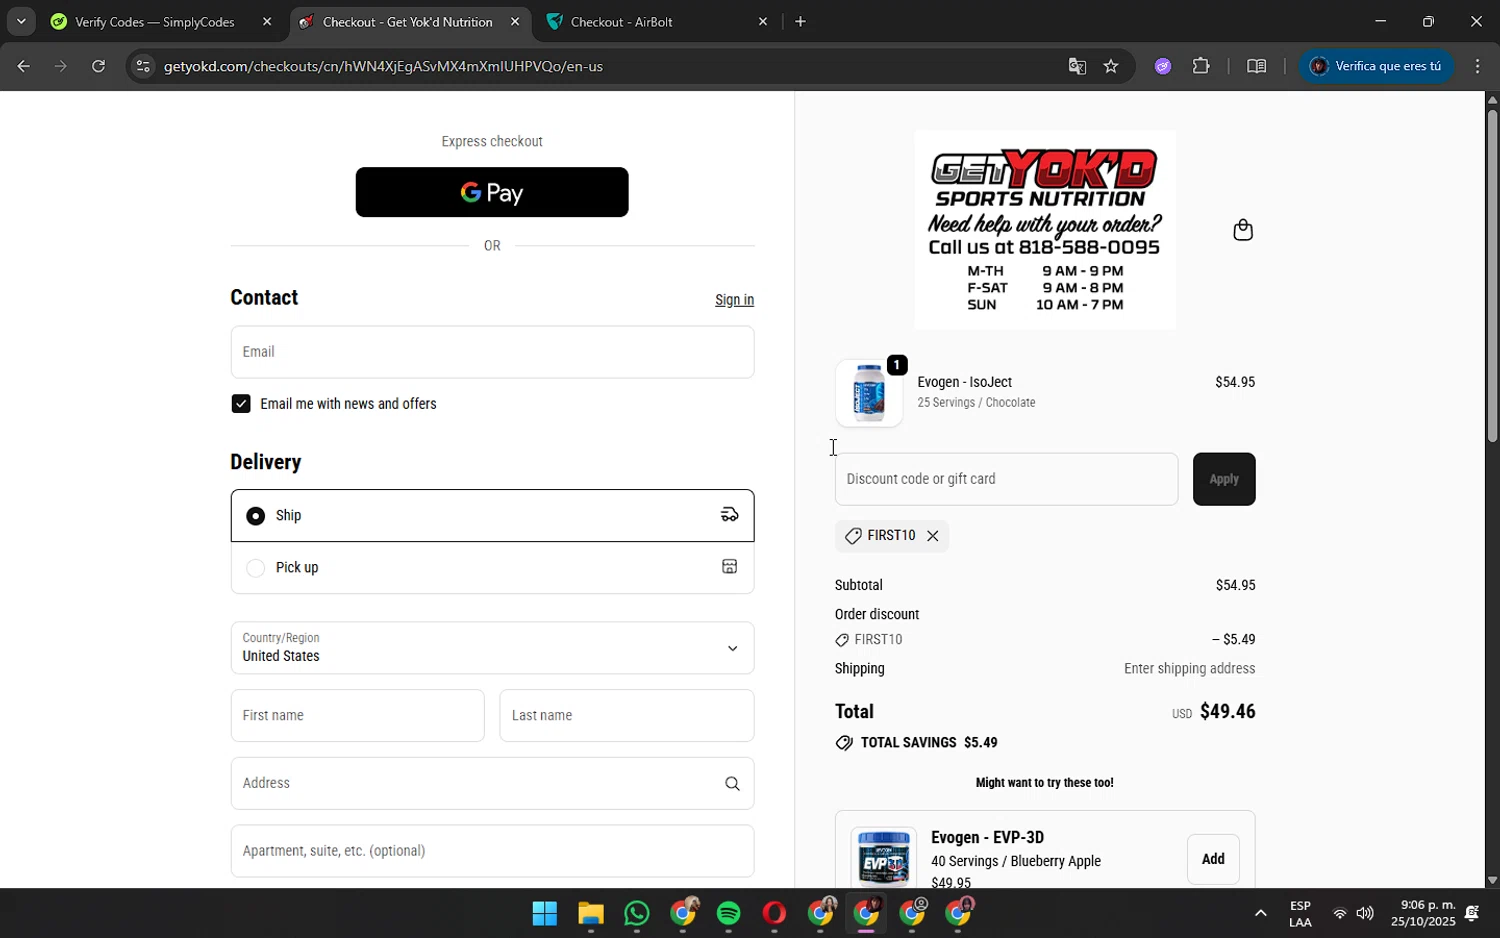Click the address bar URL

click(x=383, y=66)
